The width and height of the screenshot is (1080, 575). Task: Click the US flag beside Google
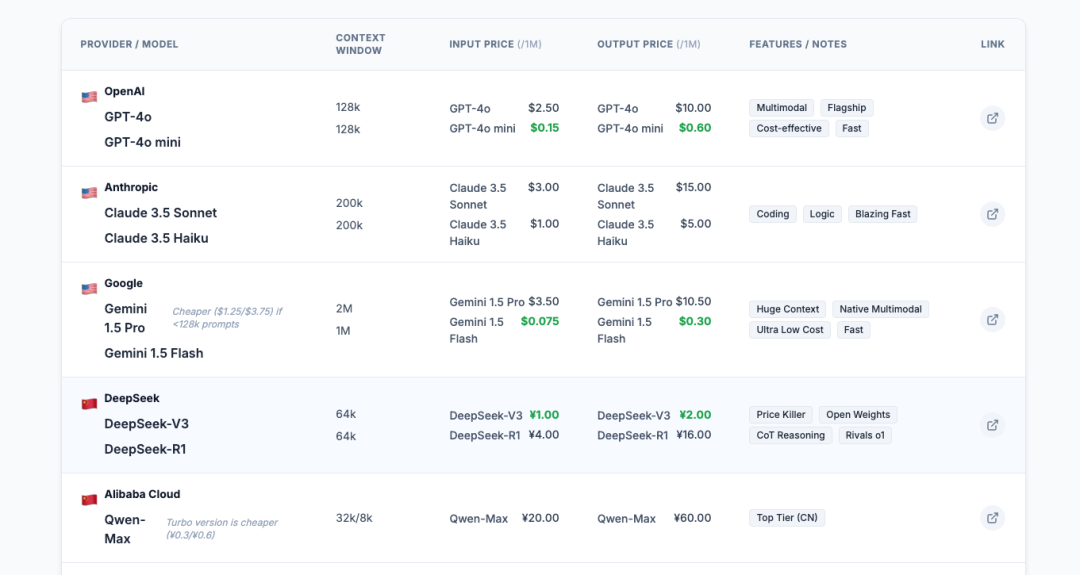(x=89, y=289)
